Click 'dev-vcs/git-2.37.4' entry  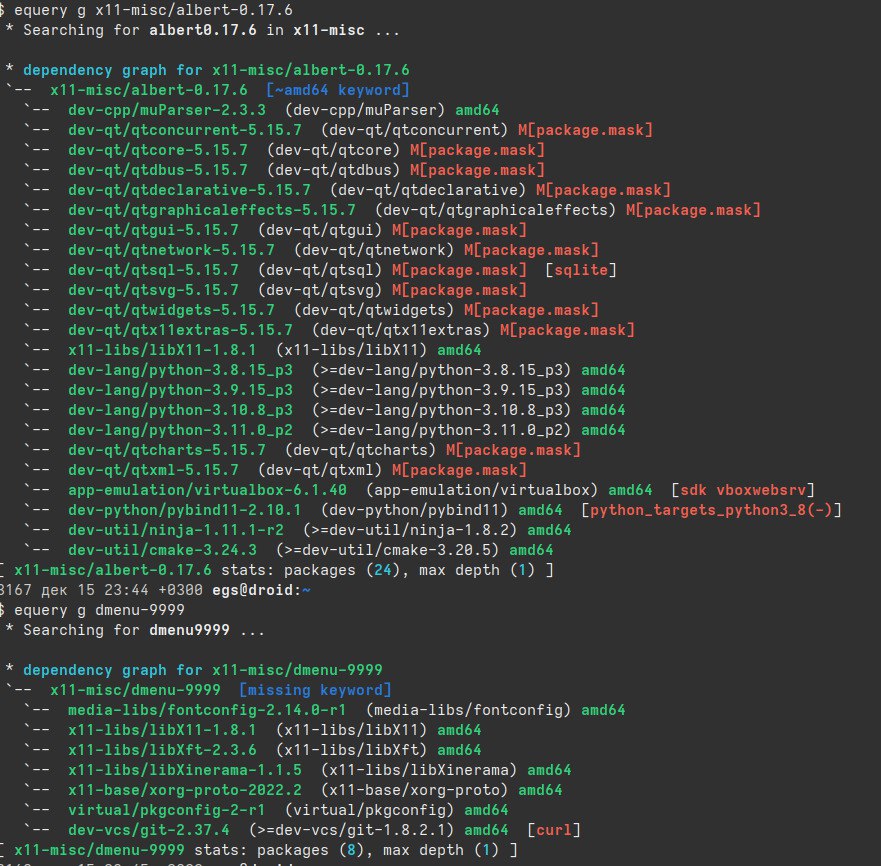click(x=149, y=830)
